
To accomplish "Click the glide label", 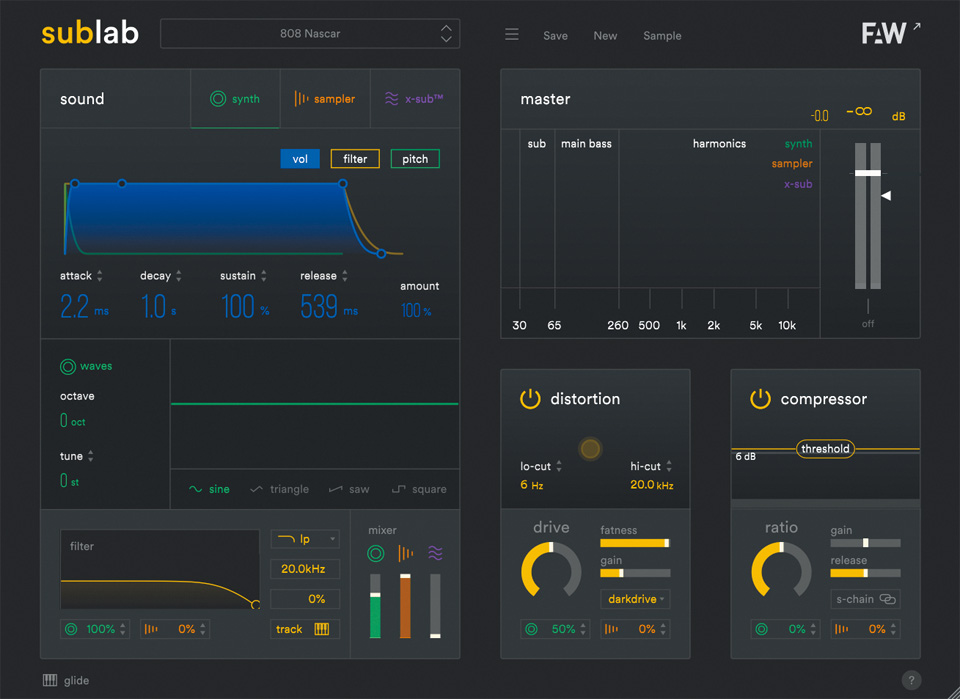I will click(77, 681).
